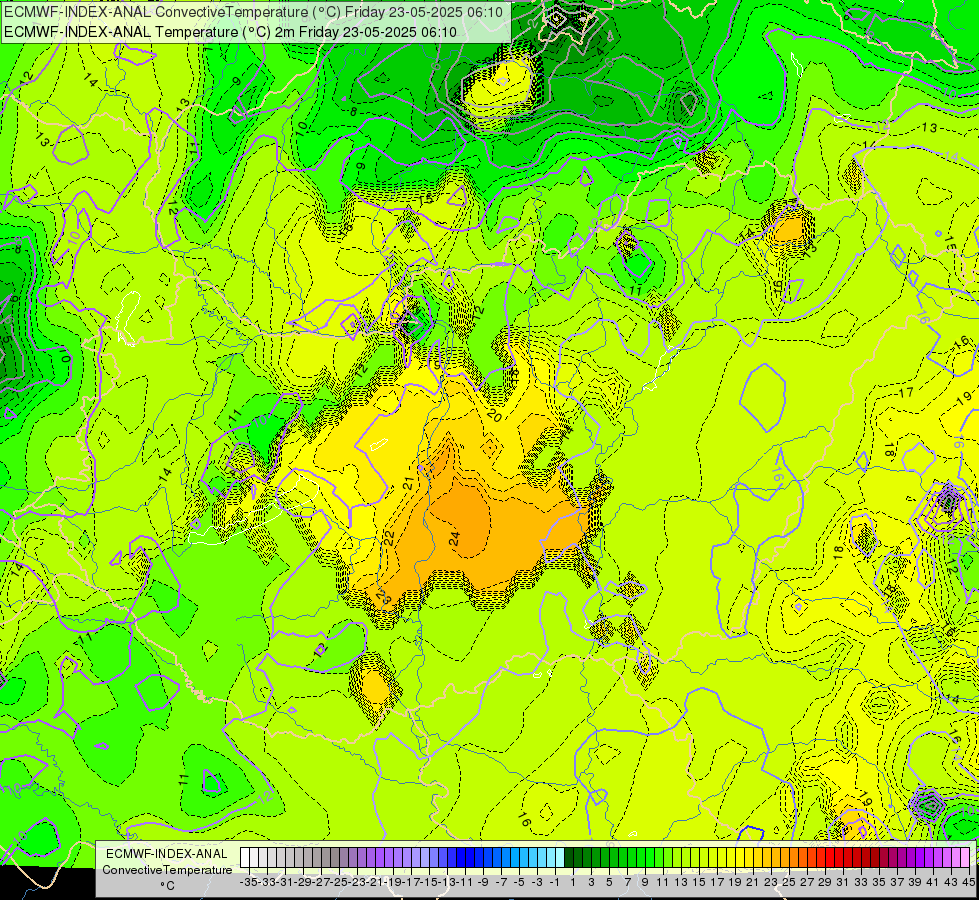Screen dimensions: 979x900
Task: Click the ConvectiveTemperature title line at top
Action: tap(253, 12)
